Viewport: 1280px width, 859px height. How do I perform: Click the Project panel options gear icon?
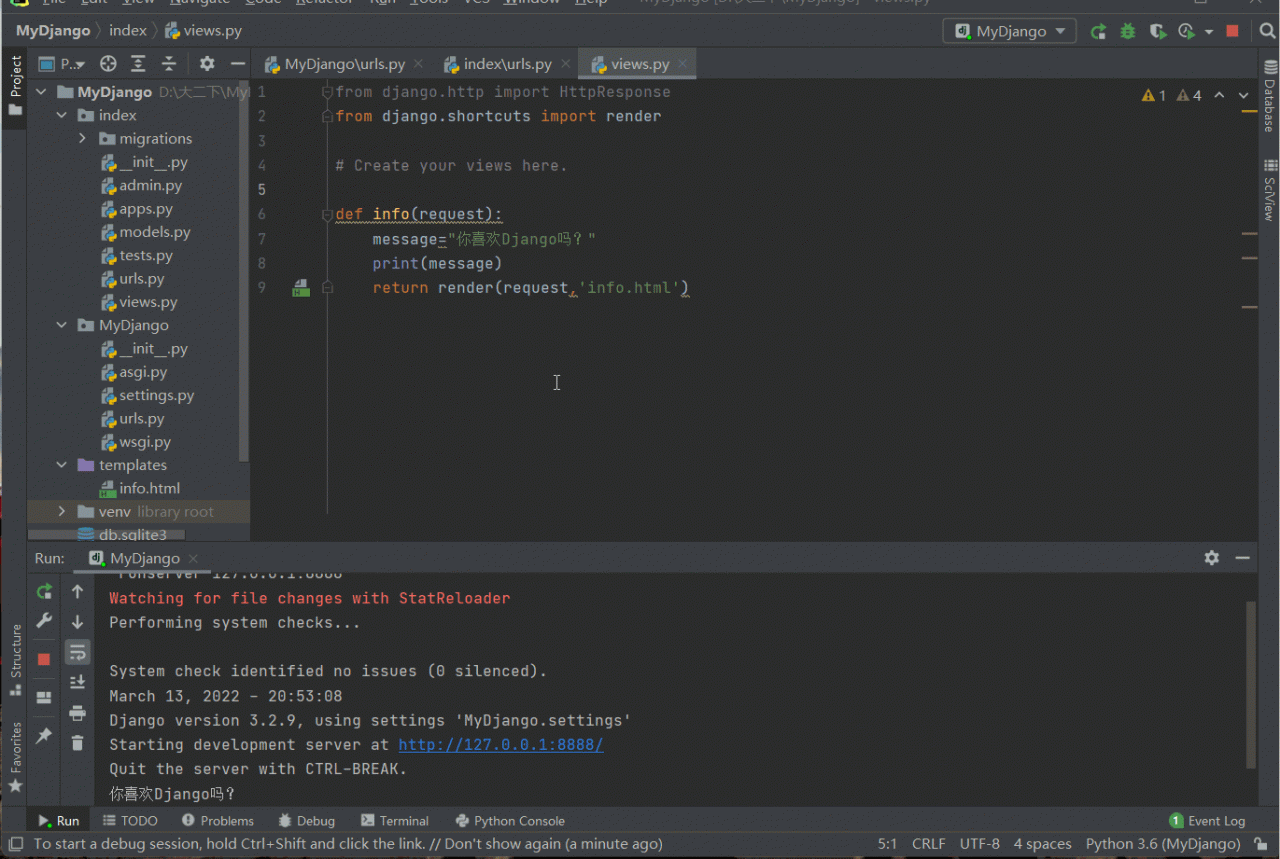point(207,64)
